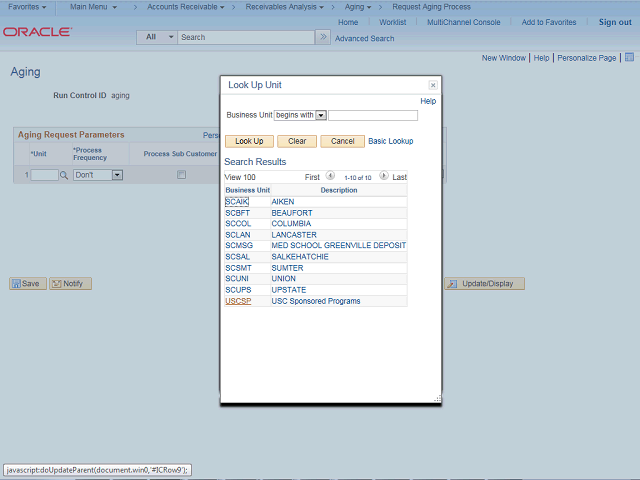
Task: Select business unit SCMSG
Action: pos(239,245)
